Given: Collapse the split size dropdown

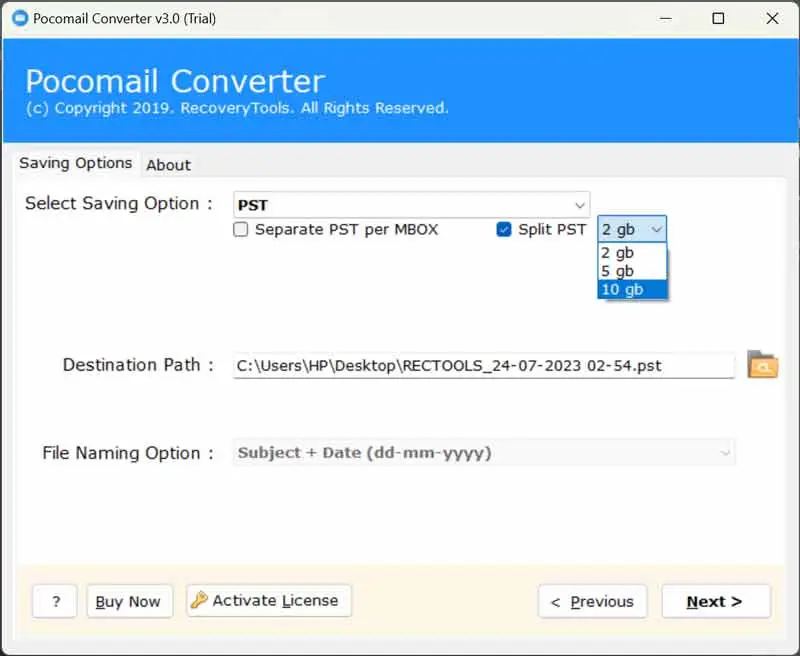Looking at the screenshot, I should [x=656, y=229].
